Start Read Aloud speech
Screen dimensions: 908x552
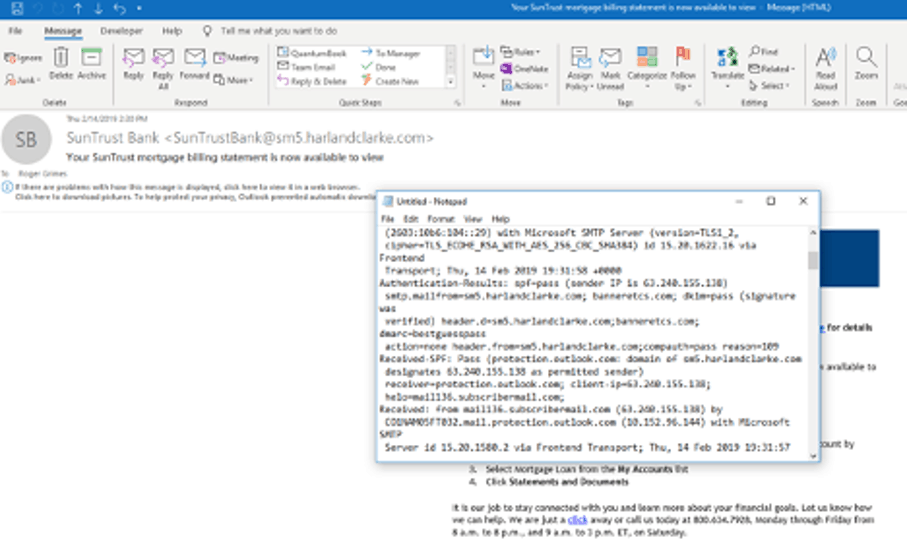pyautogui.click(x=825, y=68)
